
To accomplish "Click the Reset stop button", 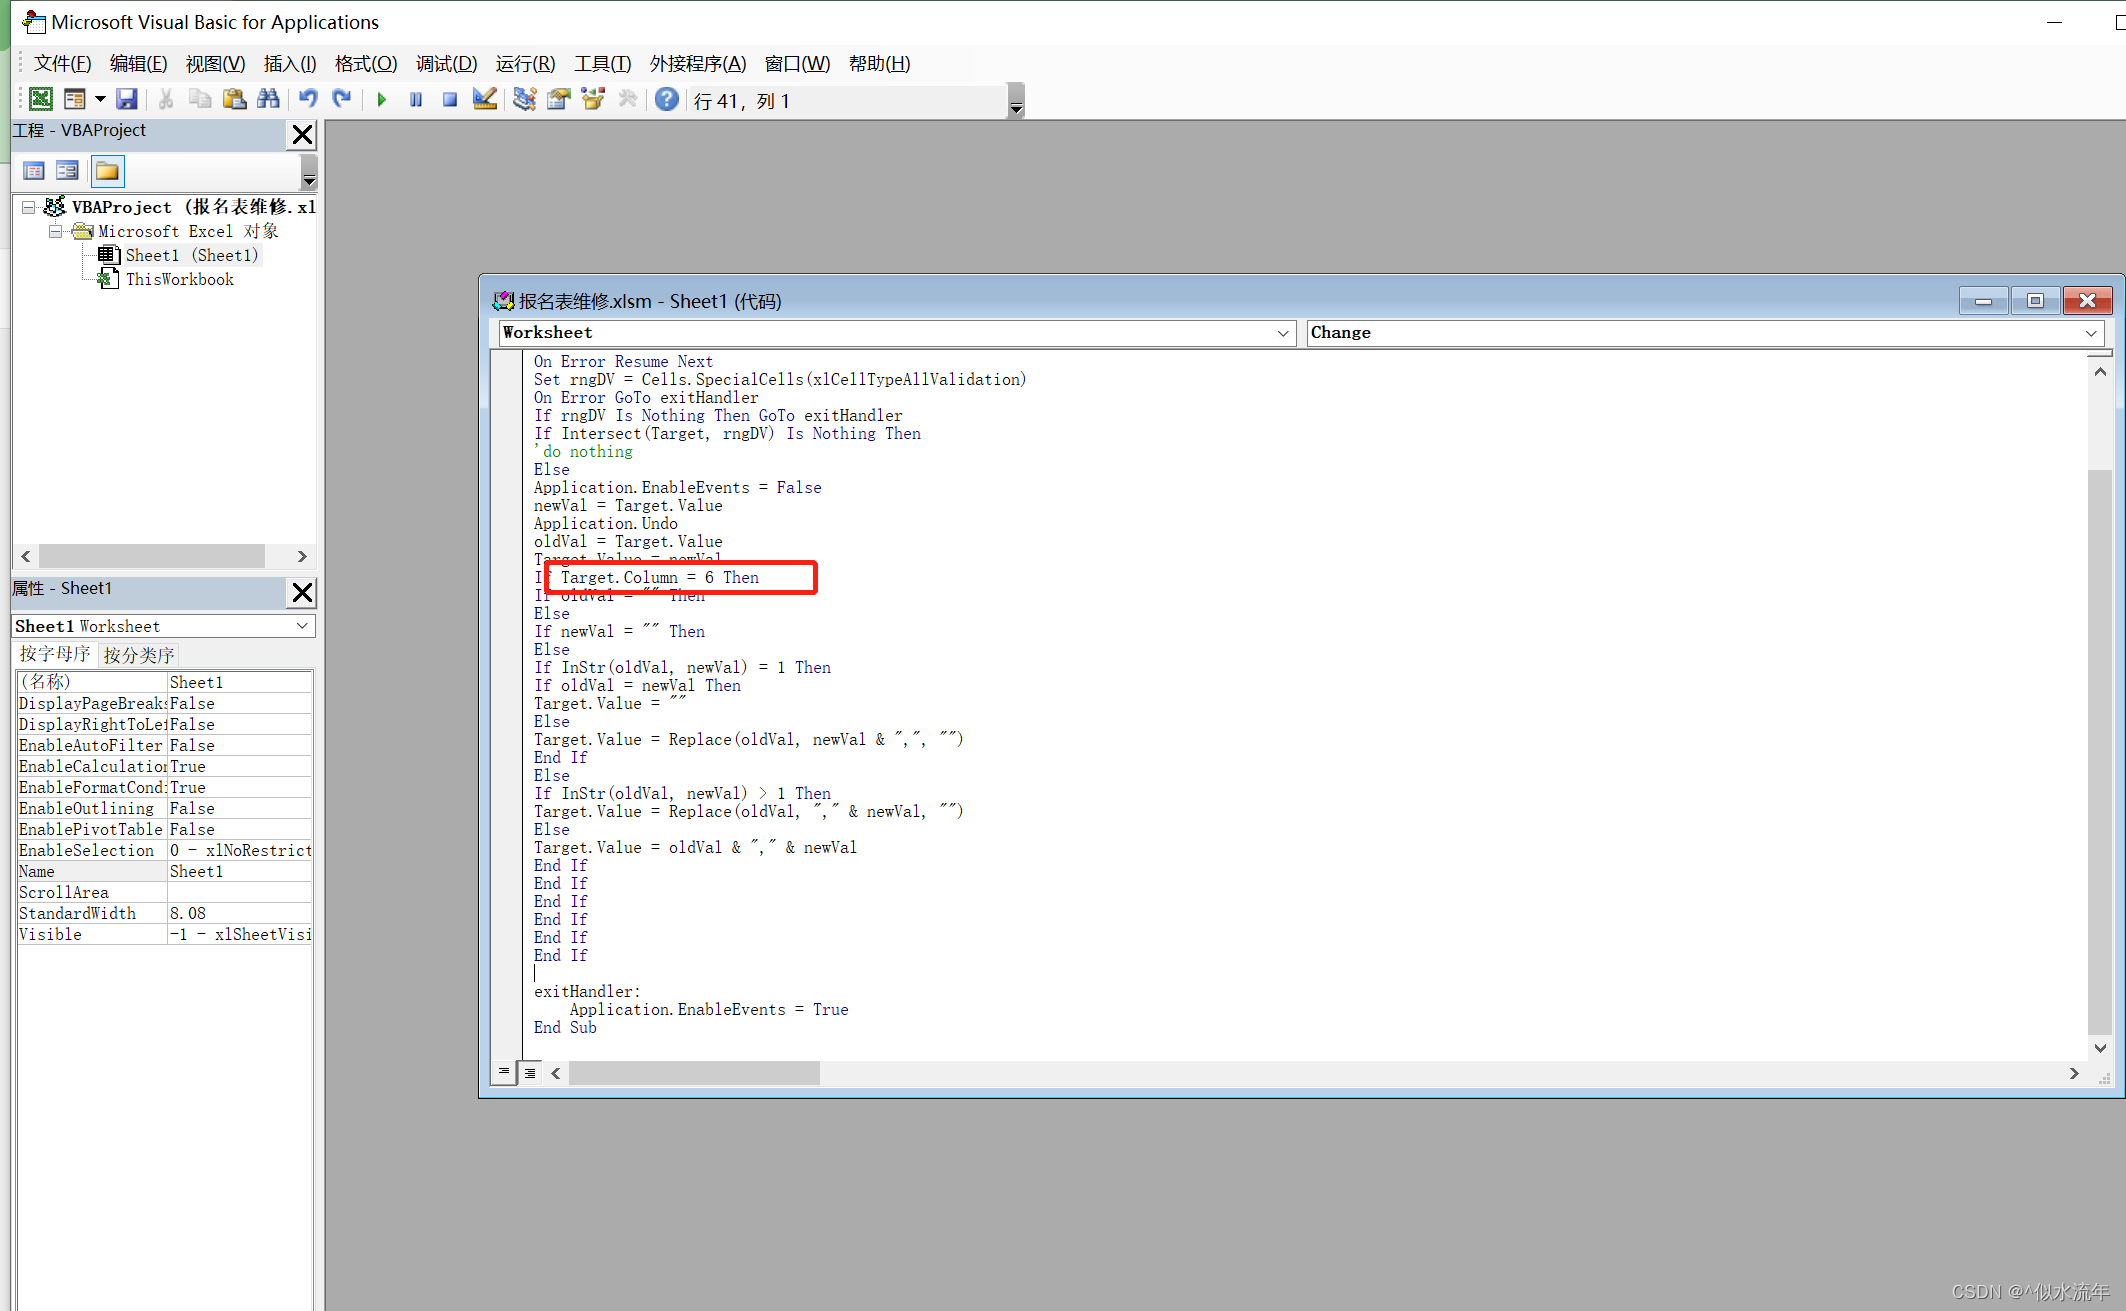I will (x=450, y=99).
